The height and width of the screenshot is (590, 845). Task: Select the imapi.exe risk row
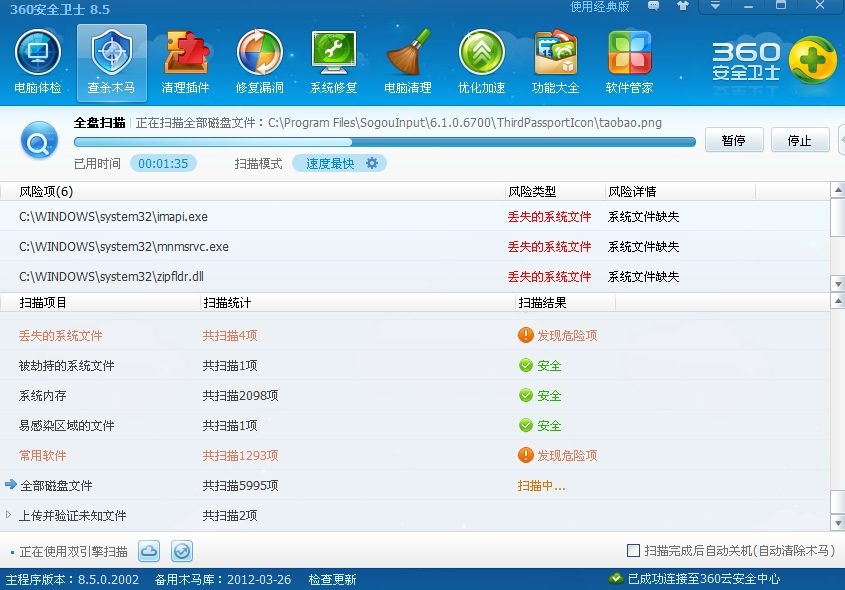pyautogui.click(x=415, y=217)
